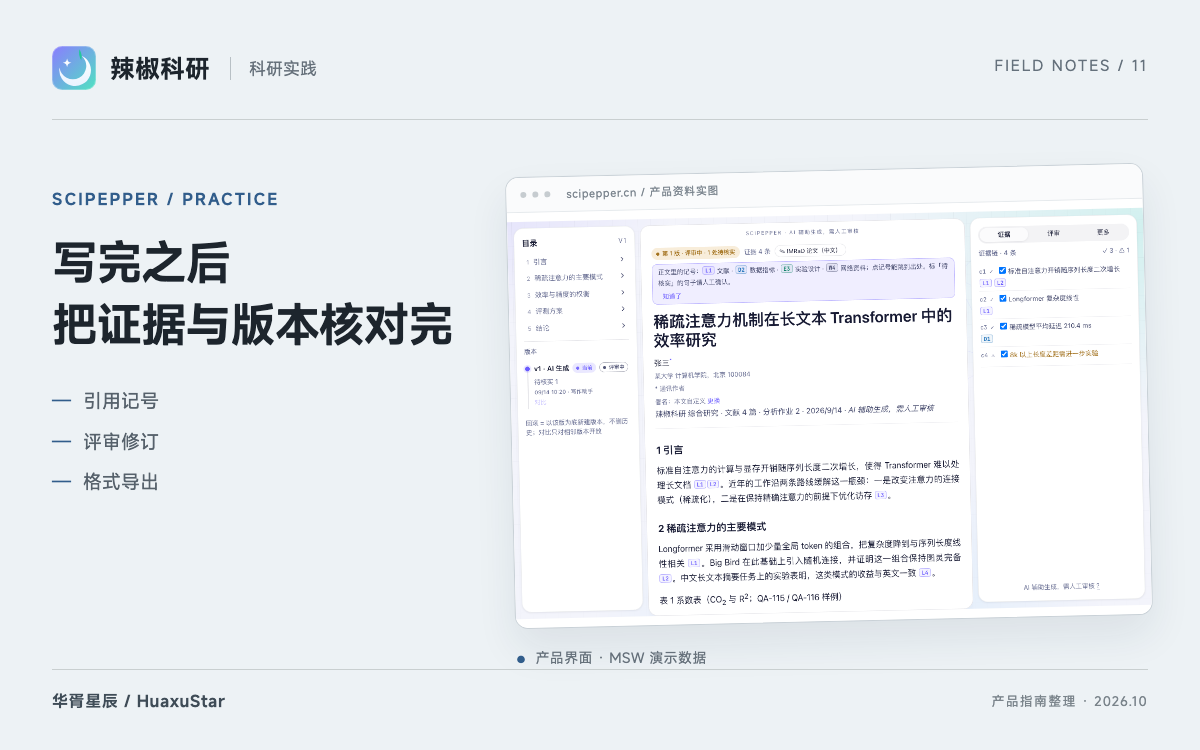
Task: Click the purple v1 version timeline dot
Action: [x=527, y=368]
